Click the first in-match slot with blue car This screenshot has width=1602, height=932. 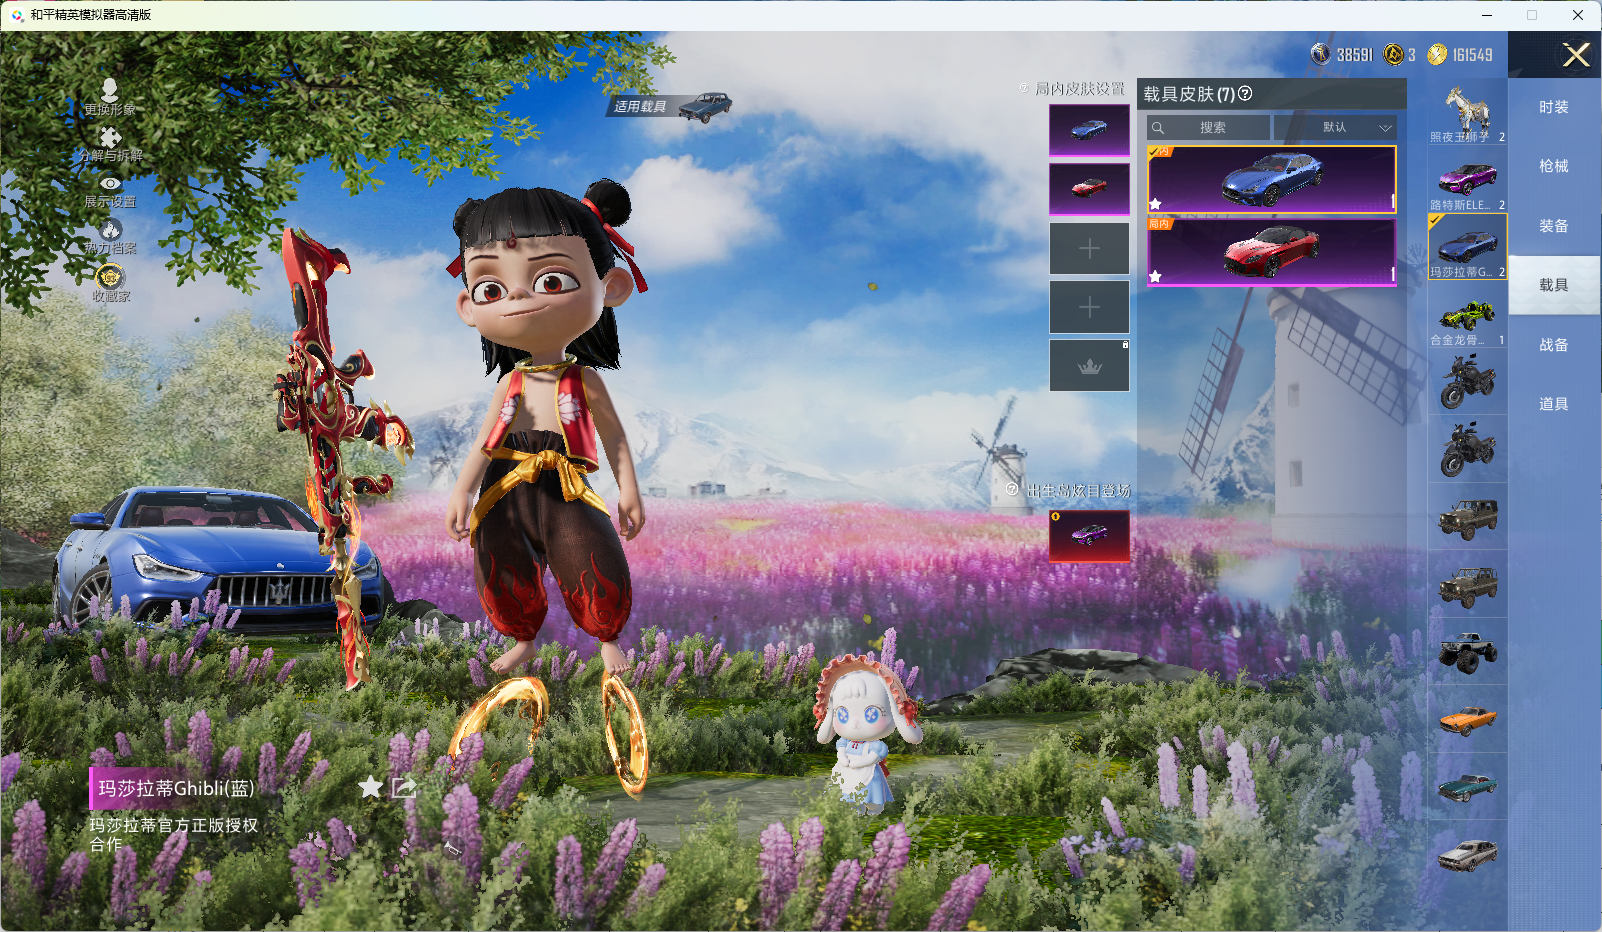pos(1089,130)
